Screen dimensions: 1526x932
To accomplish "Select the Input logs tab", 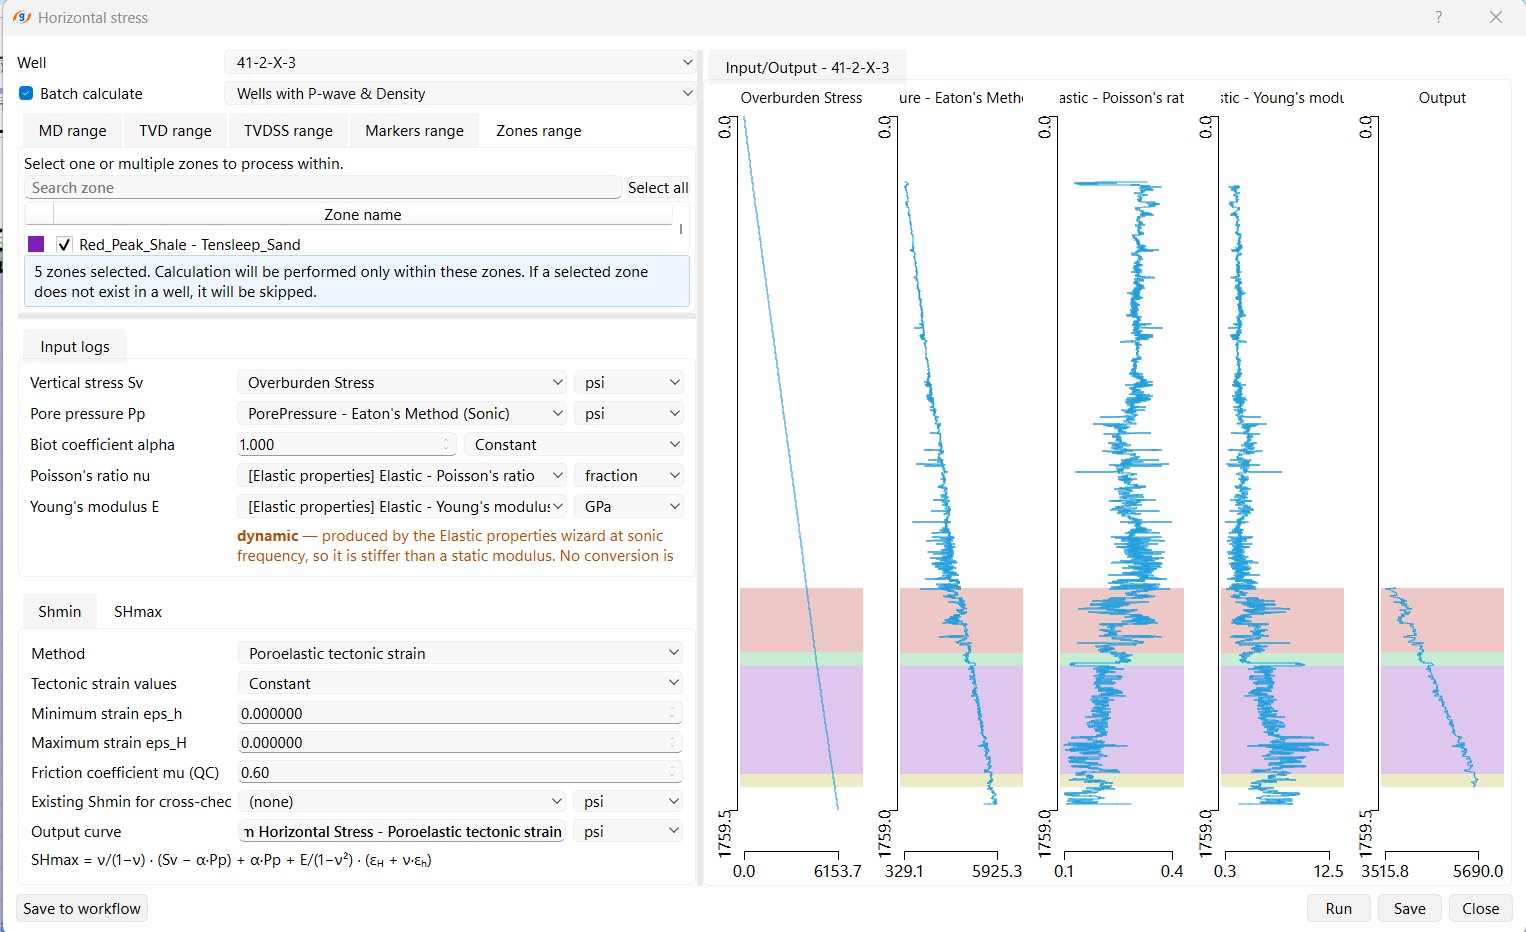I will click(75, 347).
